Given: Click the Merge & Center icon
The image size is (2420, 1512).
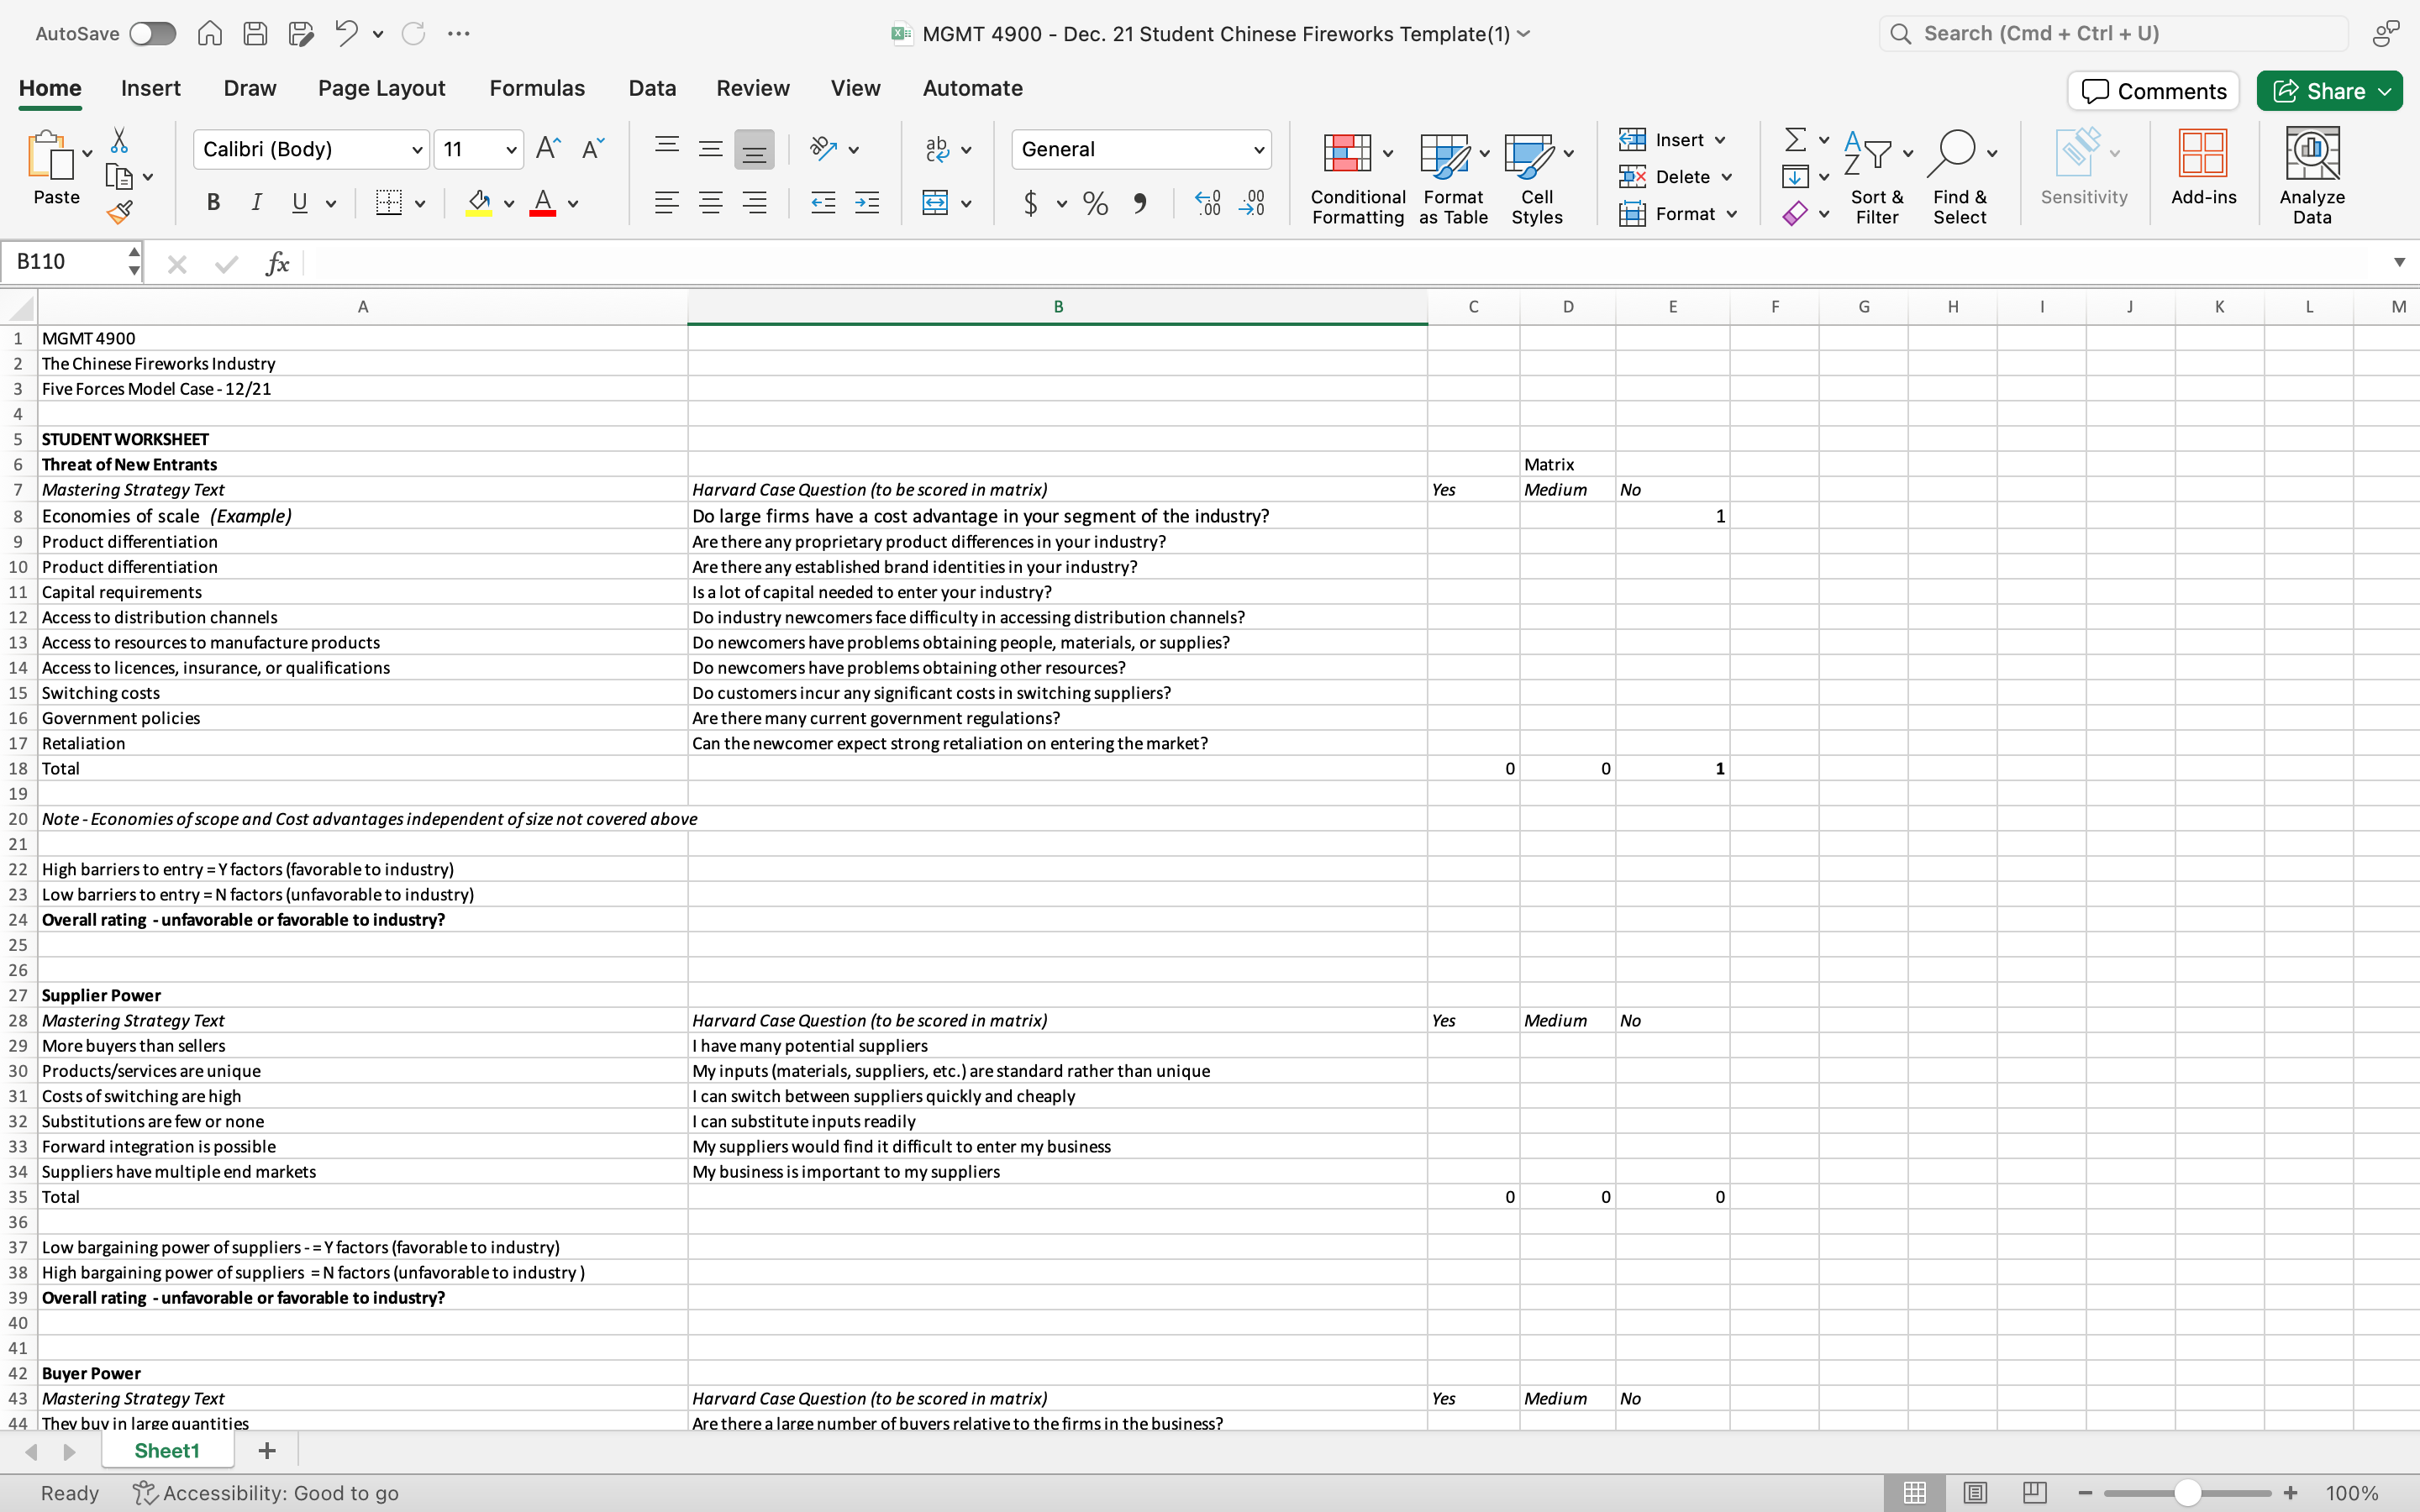Looking at the screenshot, I should point(935,203).
